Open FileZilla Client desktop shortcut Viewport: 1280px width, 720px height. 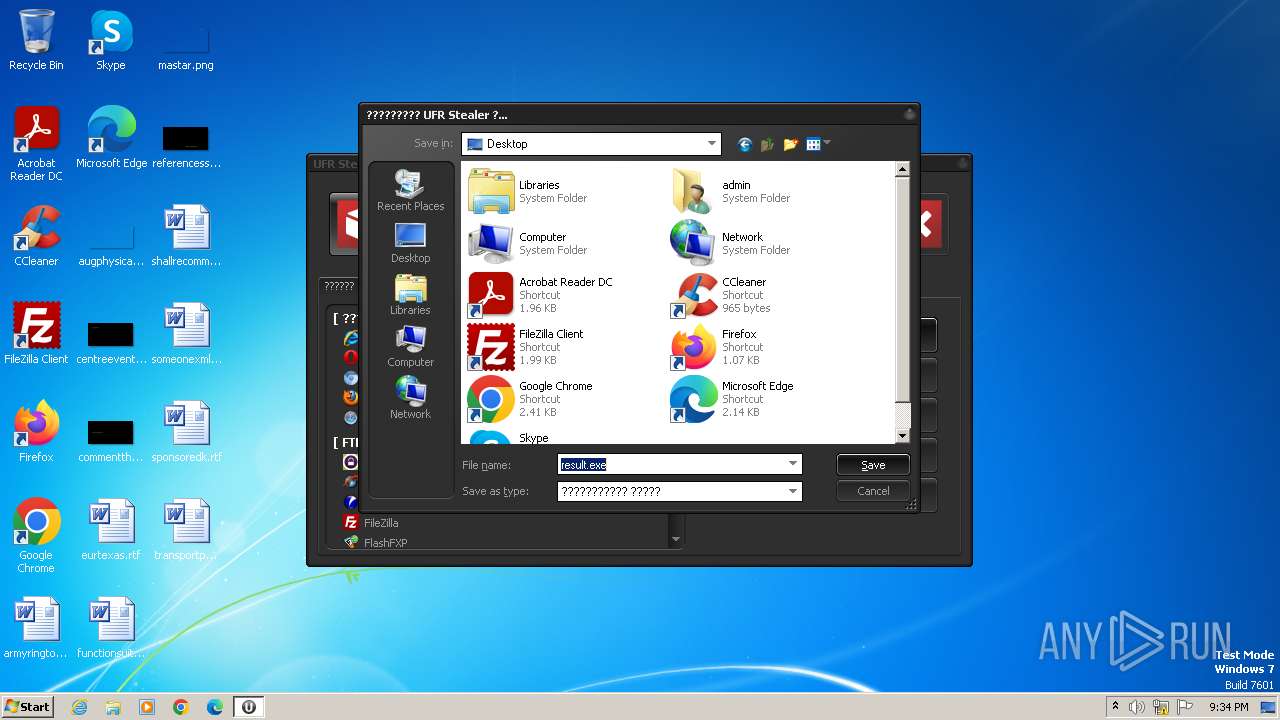click(x=36, y=334)
